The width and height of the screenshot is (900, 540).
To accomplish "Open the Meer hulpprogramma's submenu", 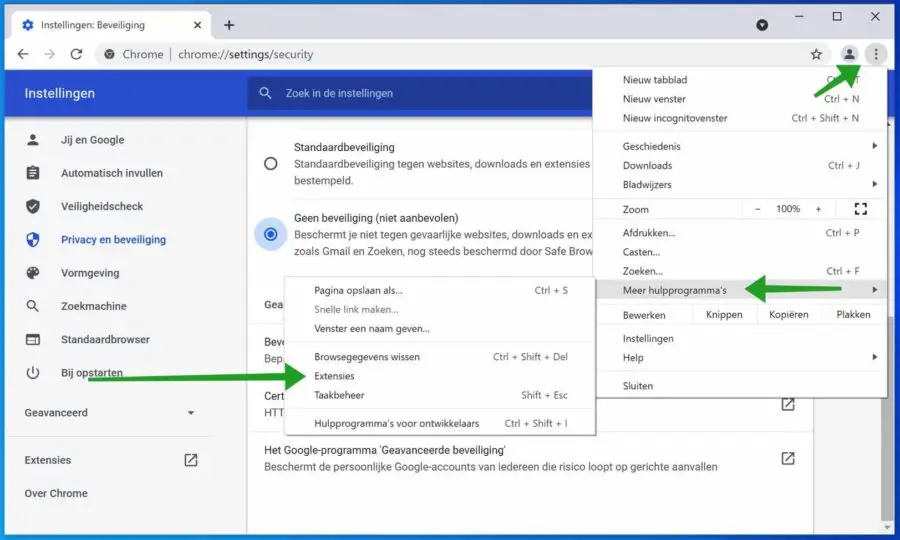I will pos(741,290).
